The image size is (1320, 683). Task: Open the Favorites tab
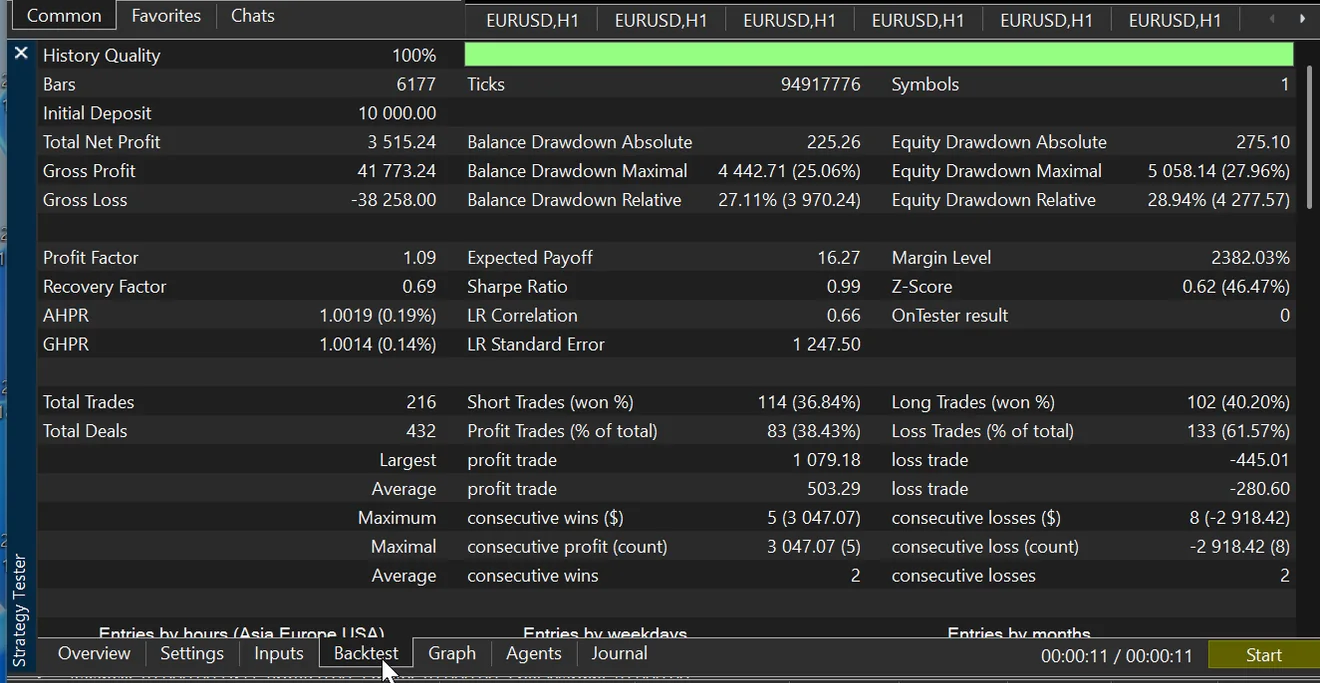pyautogui.click(x=166, y=15)
